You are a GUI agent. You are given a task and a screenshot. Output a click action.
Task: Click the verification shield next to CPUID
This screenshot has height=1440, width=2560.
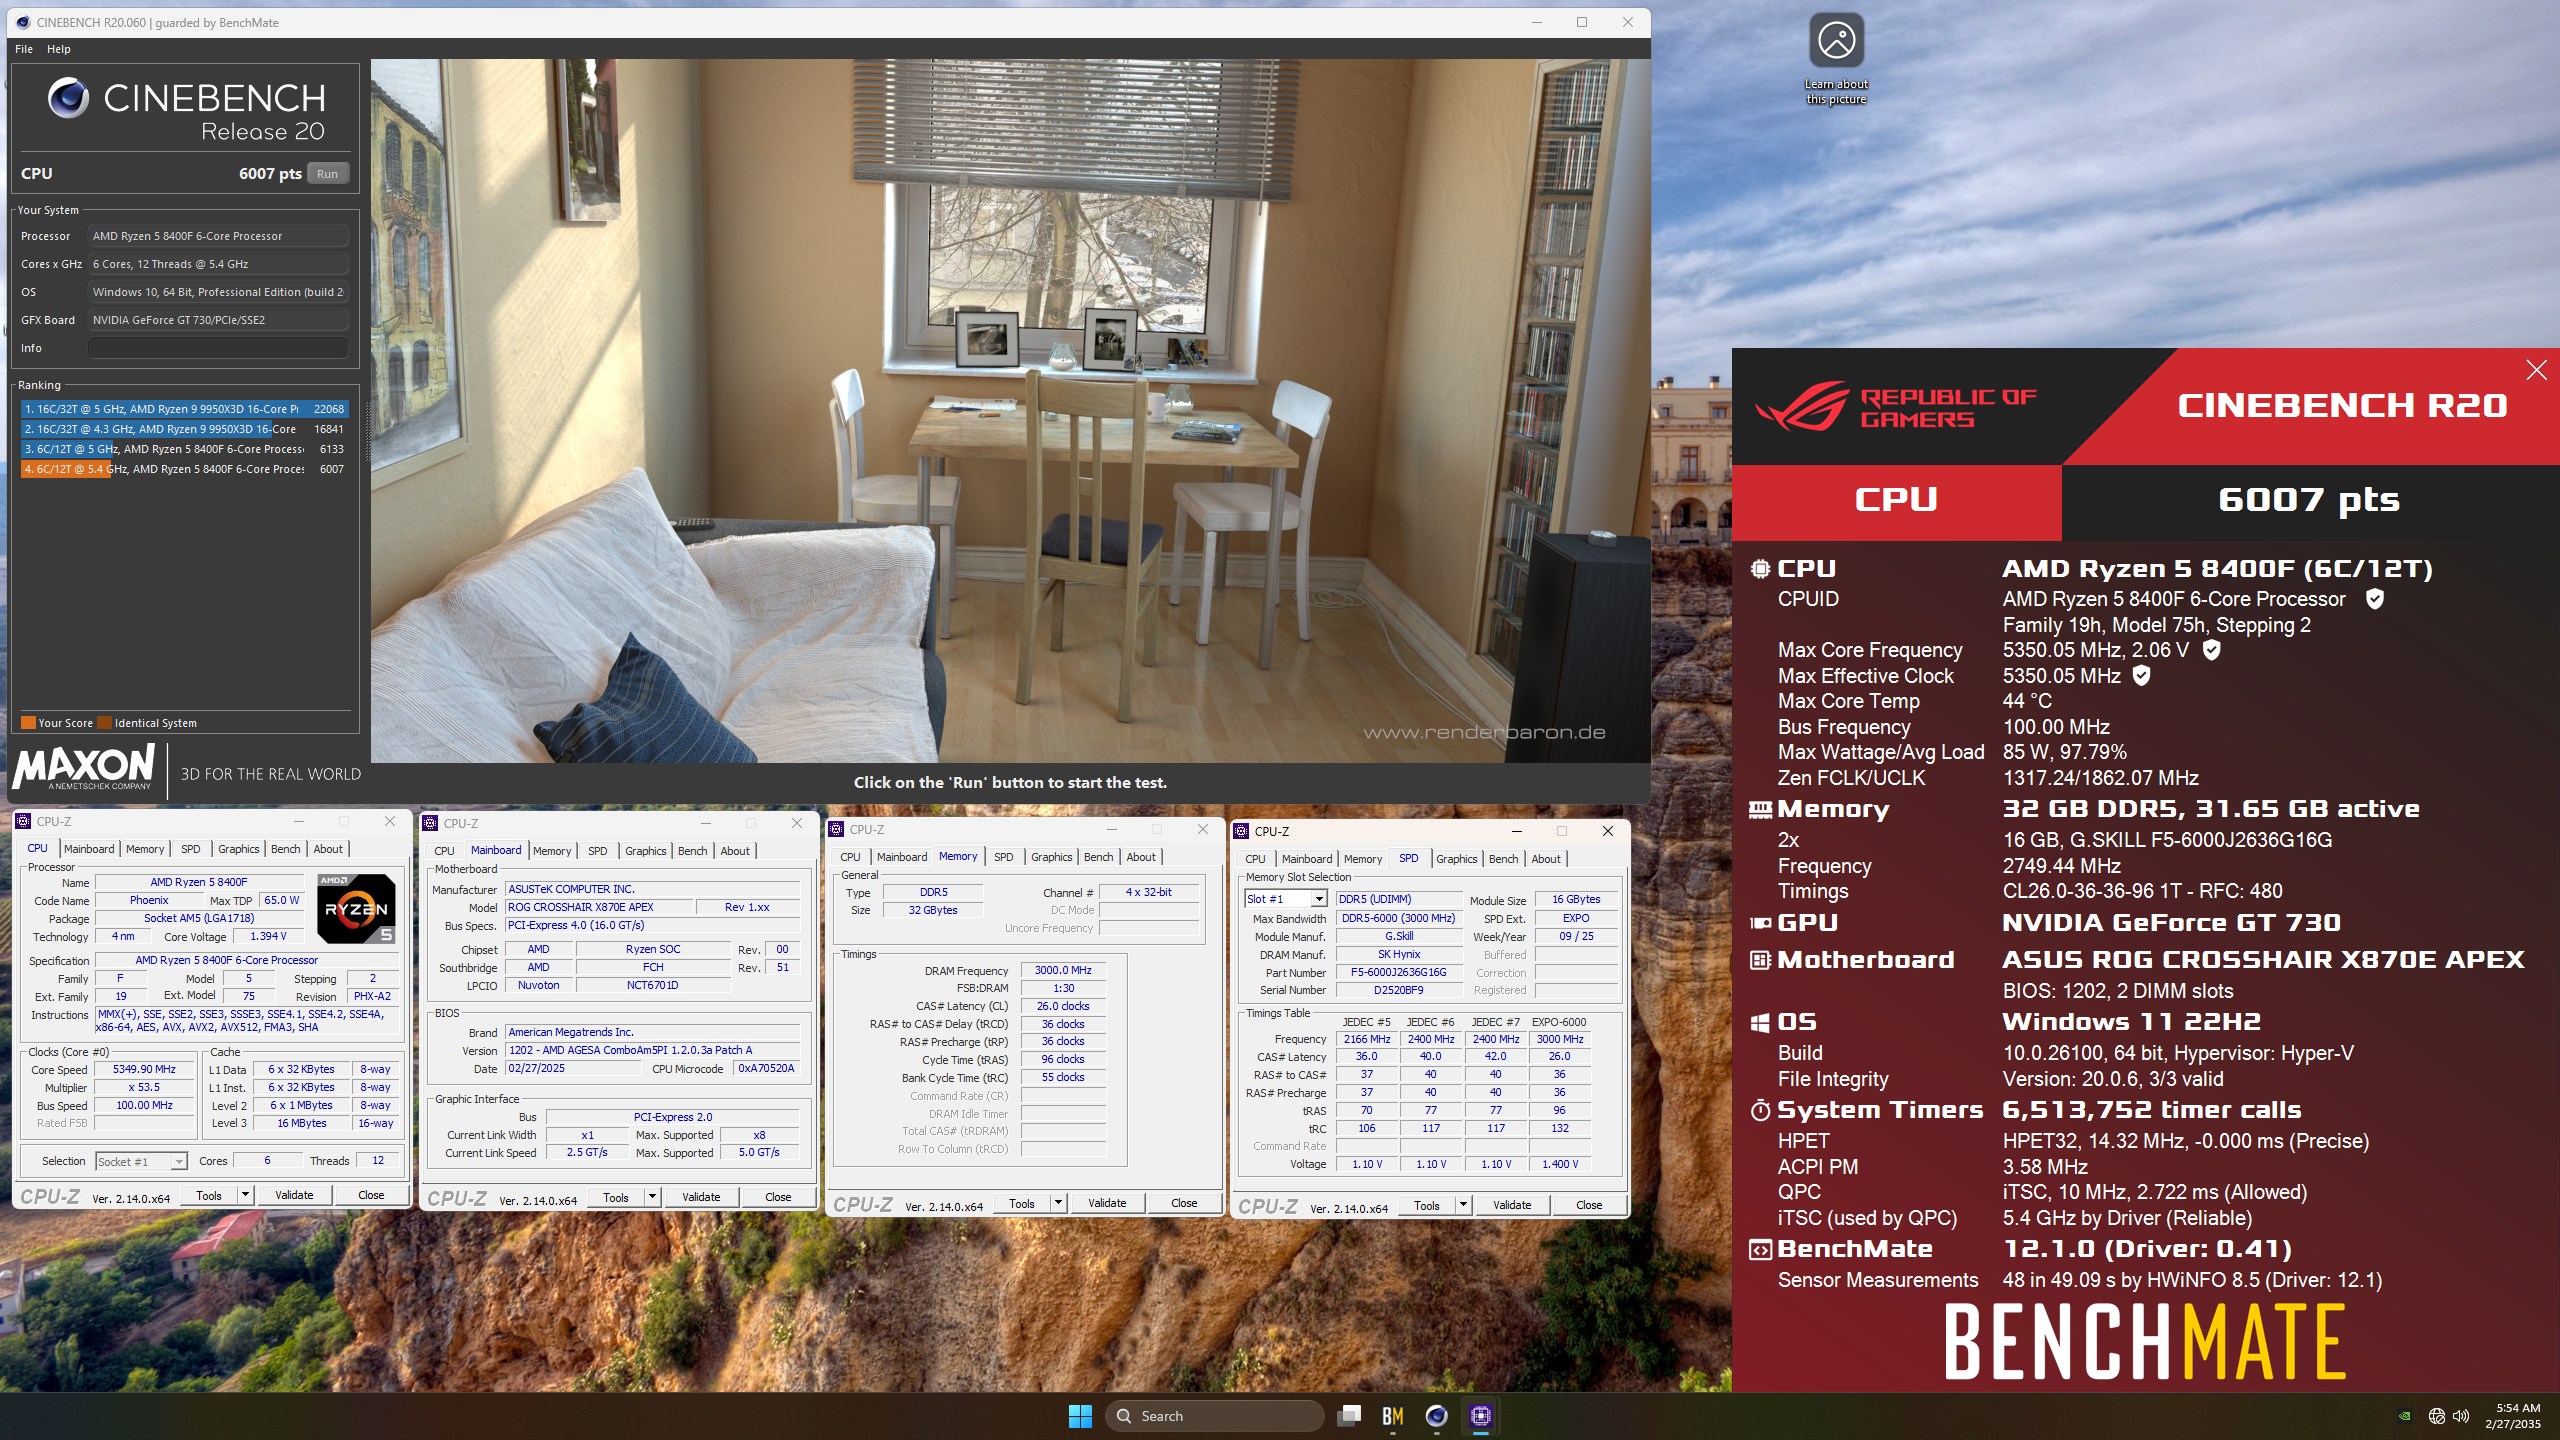tap(2375, 599)
